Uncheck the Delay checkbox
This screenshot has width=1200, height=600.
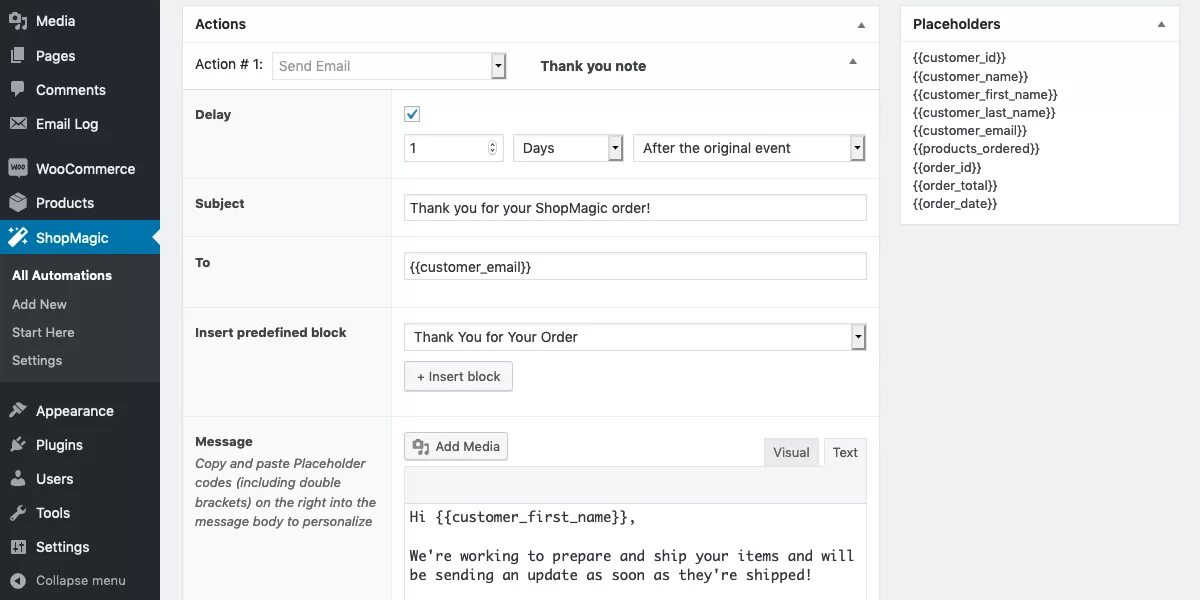tap(412, 115)
